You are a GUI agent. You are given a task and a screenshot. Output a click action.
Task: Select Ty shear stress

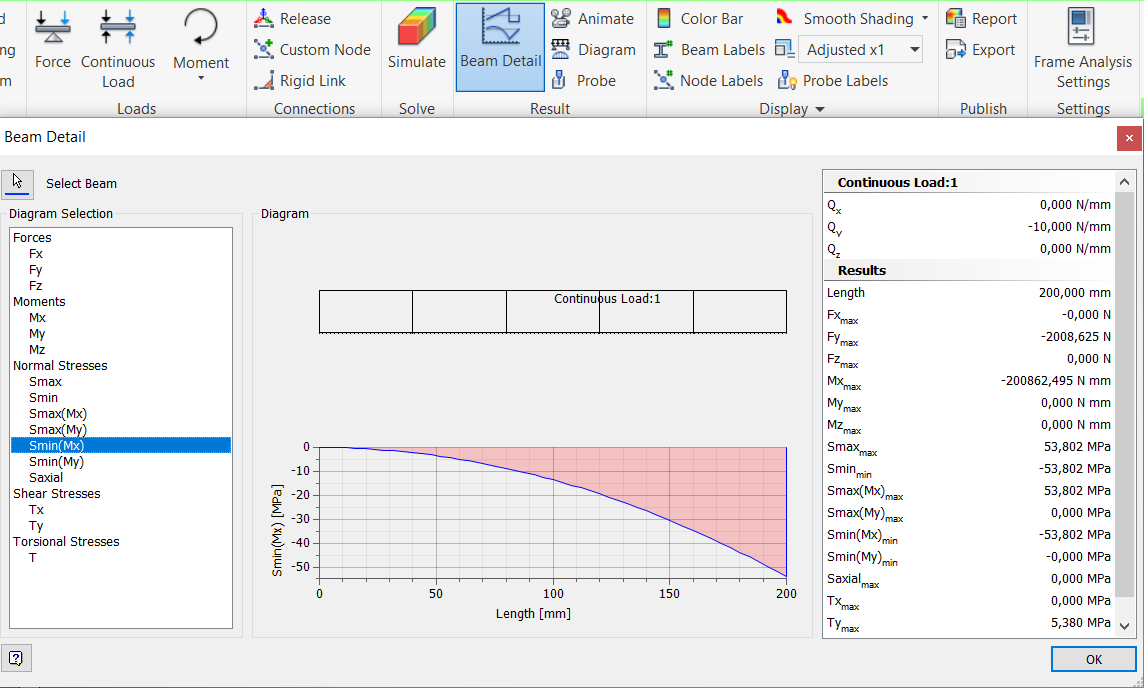(x=36, y=526)
